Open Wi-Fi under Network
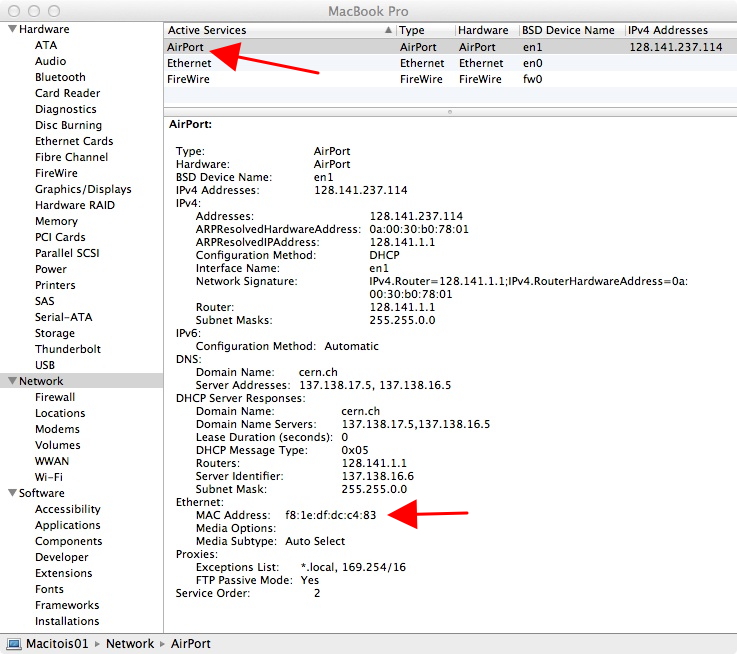Image resolution: width=737 pixels, height=654 pixels. click(x=48, y=477)
